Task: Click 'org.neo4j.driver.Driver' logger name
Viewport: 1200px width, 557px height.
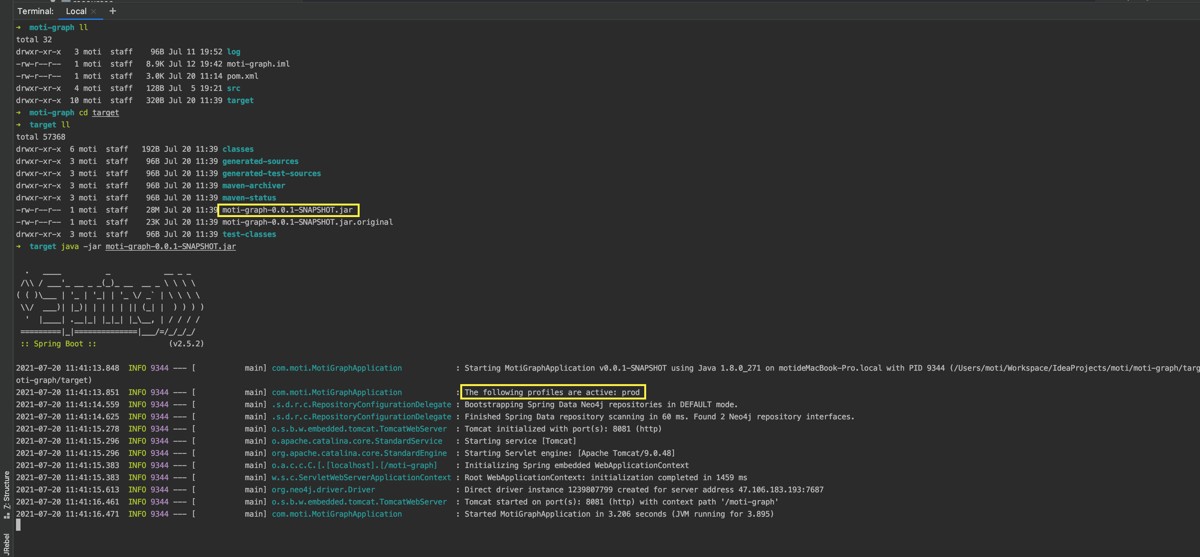Action: 323,490
